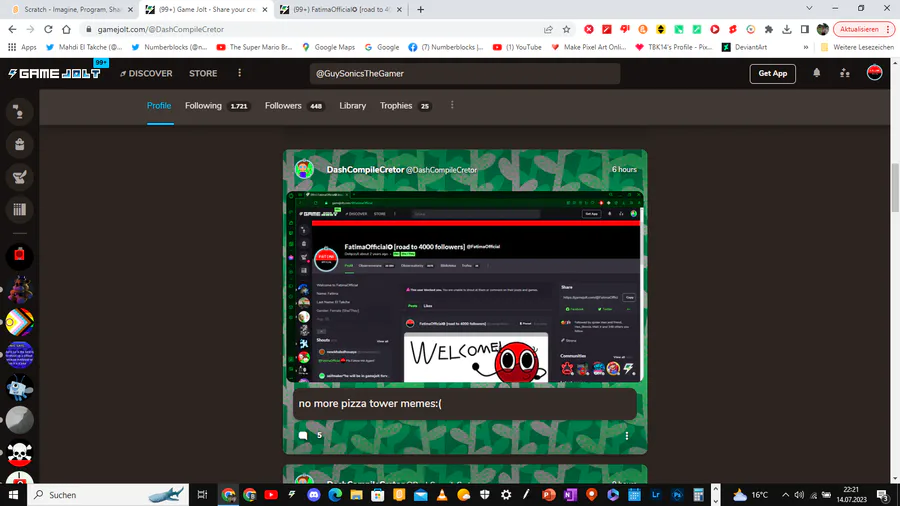The width and height of the screenshot is (900, 506).
Task: Open the Game Jolt home logo
Action: tap(55, 73)
